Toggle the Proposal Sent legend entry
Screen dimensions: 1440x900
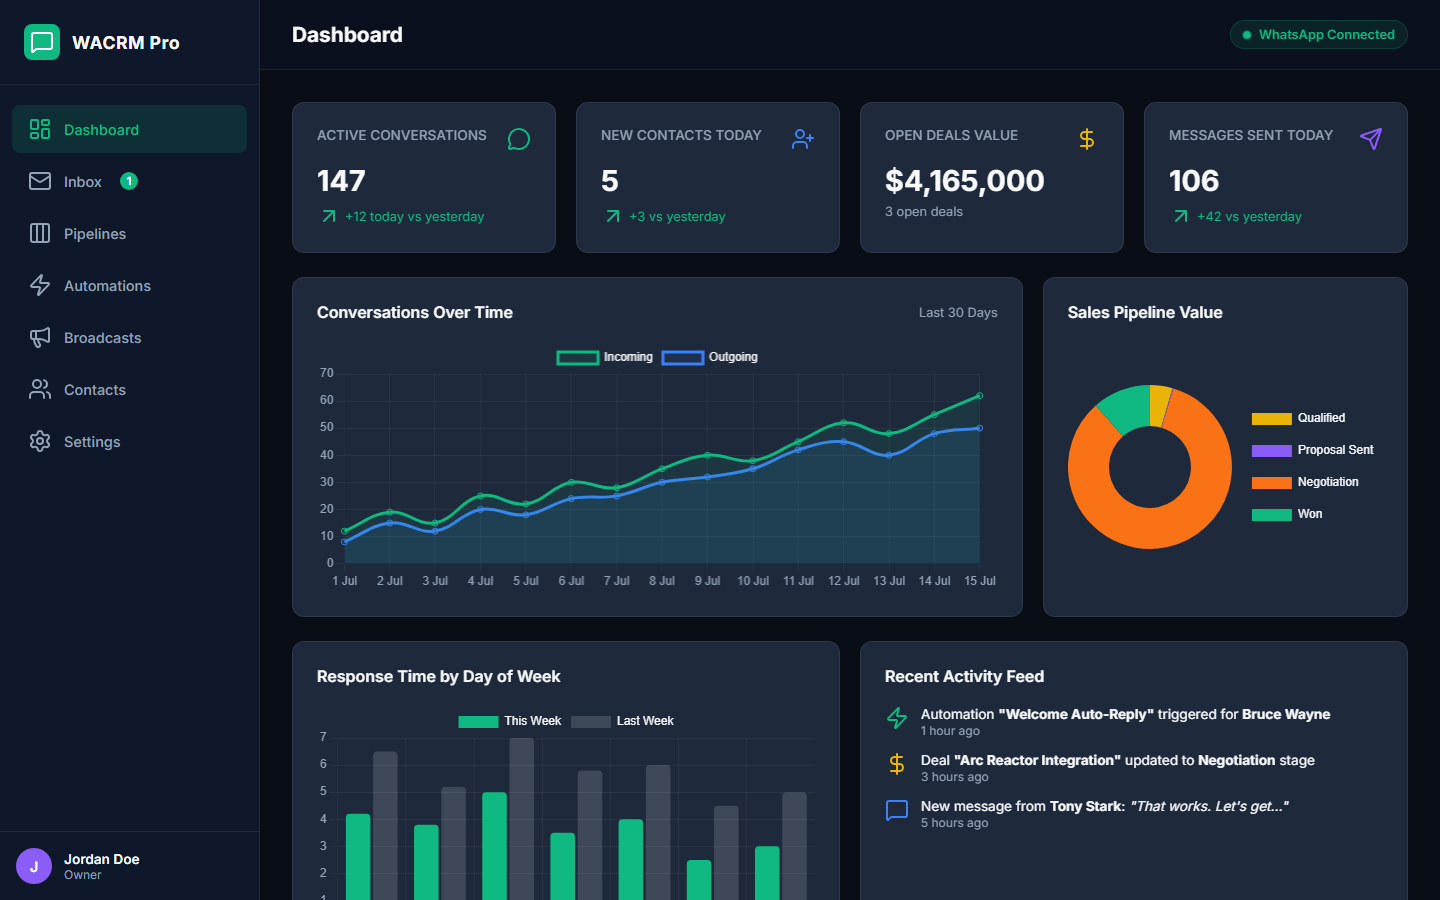click(1312, 450)
